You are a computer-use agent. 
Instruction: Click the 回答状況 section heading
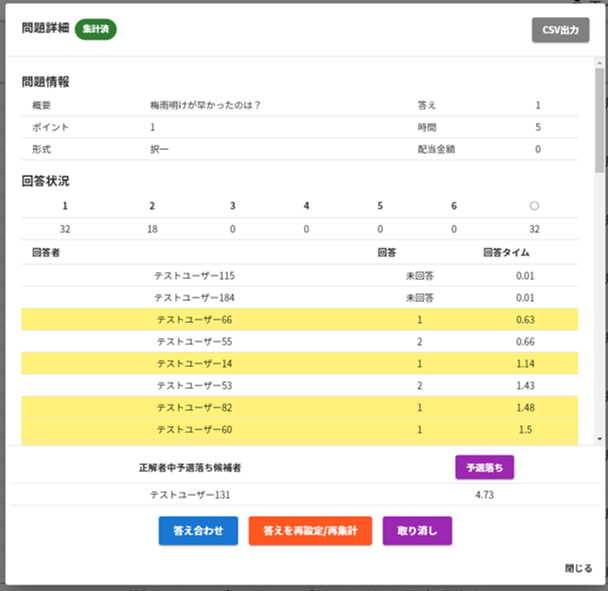(x=45, y=181)
